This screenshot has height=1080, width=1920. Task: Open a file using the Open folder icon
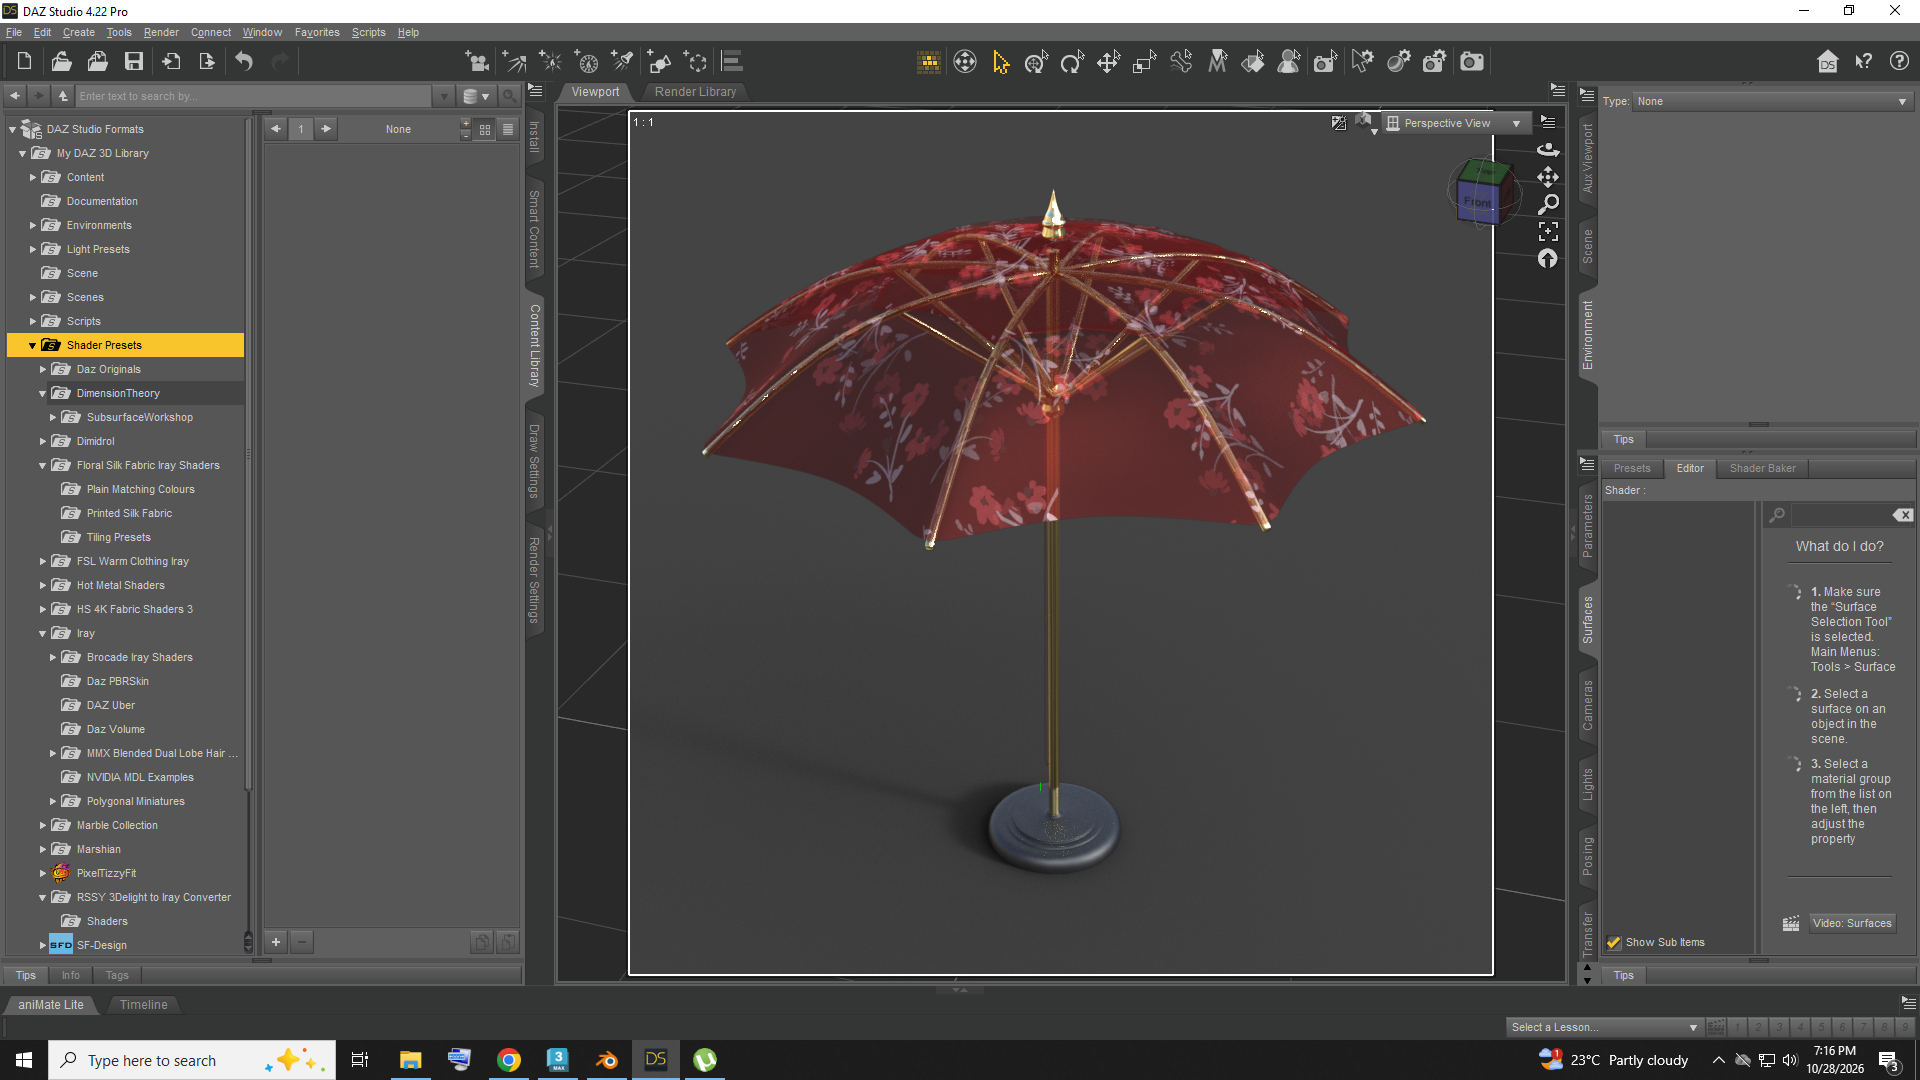(61, 62)
